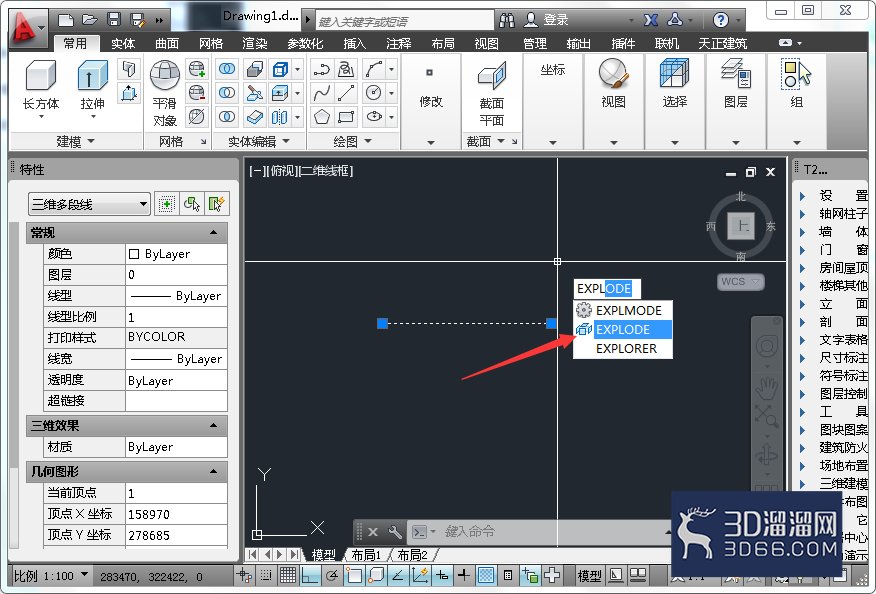This screenshot has height=594, width=876.
Task: Collapse the 常规 properties section
Action: coord(213,232)
